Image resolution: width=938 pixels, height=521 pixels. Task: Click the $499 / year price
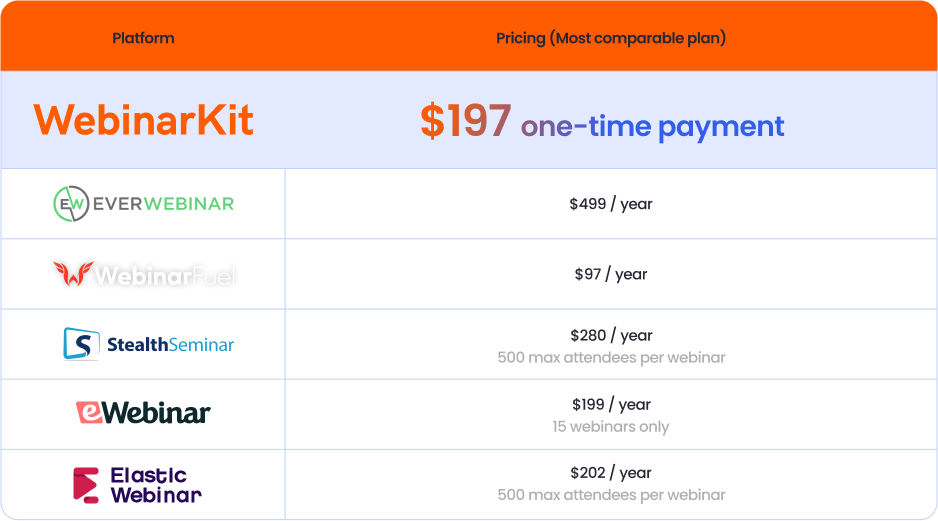tap(611, 204)
